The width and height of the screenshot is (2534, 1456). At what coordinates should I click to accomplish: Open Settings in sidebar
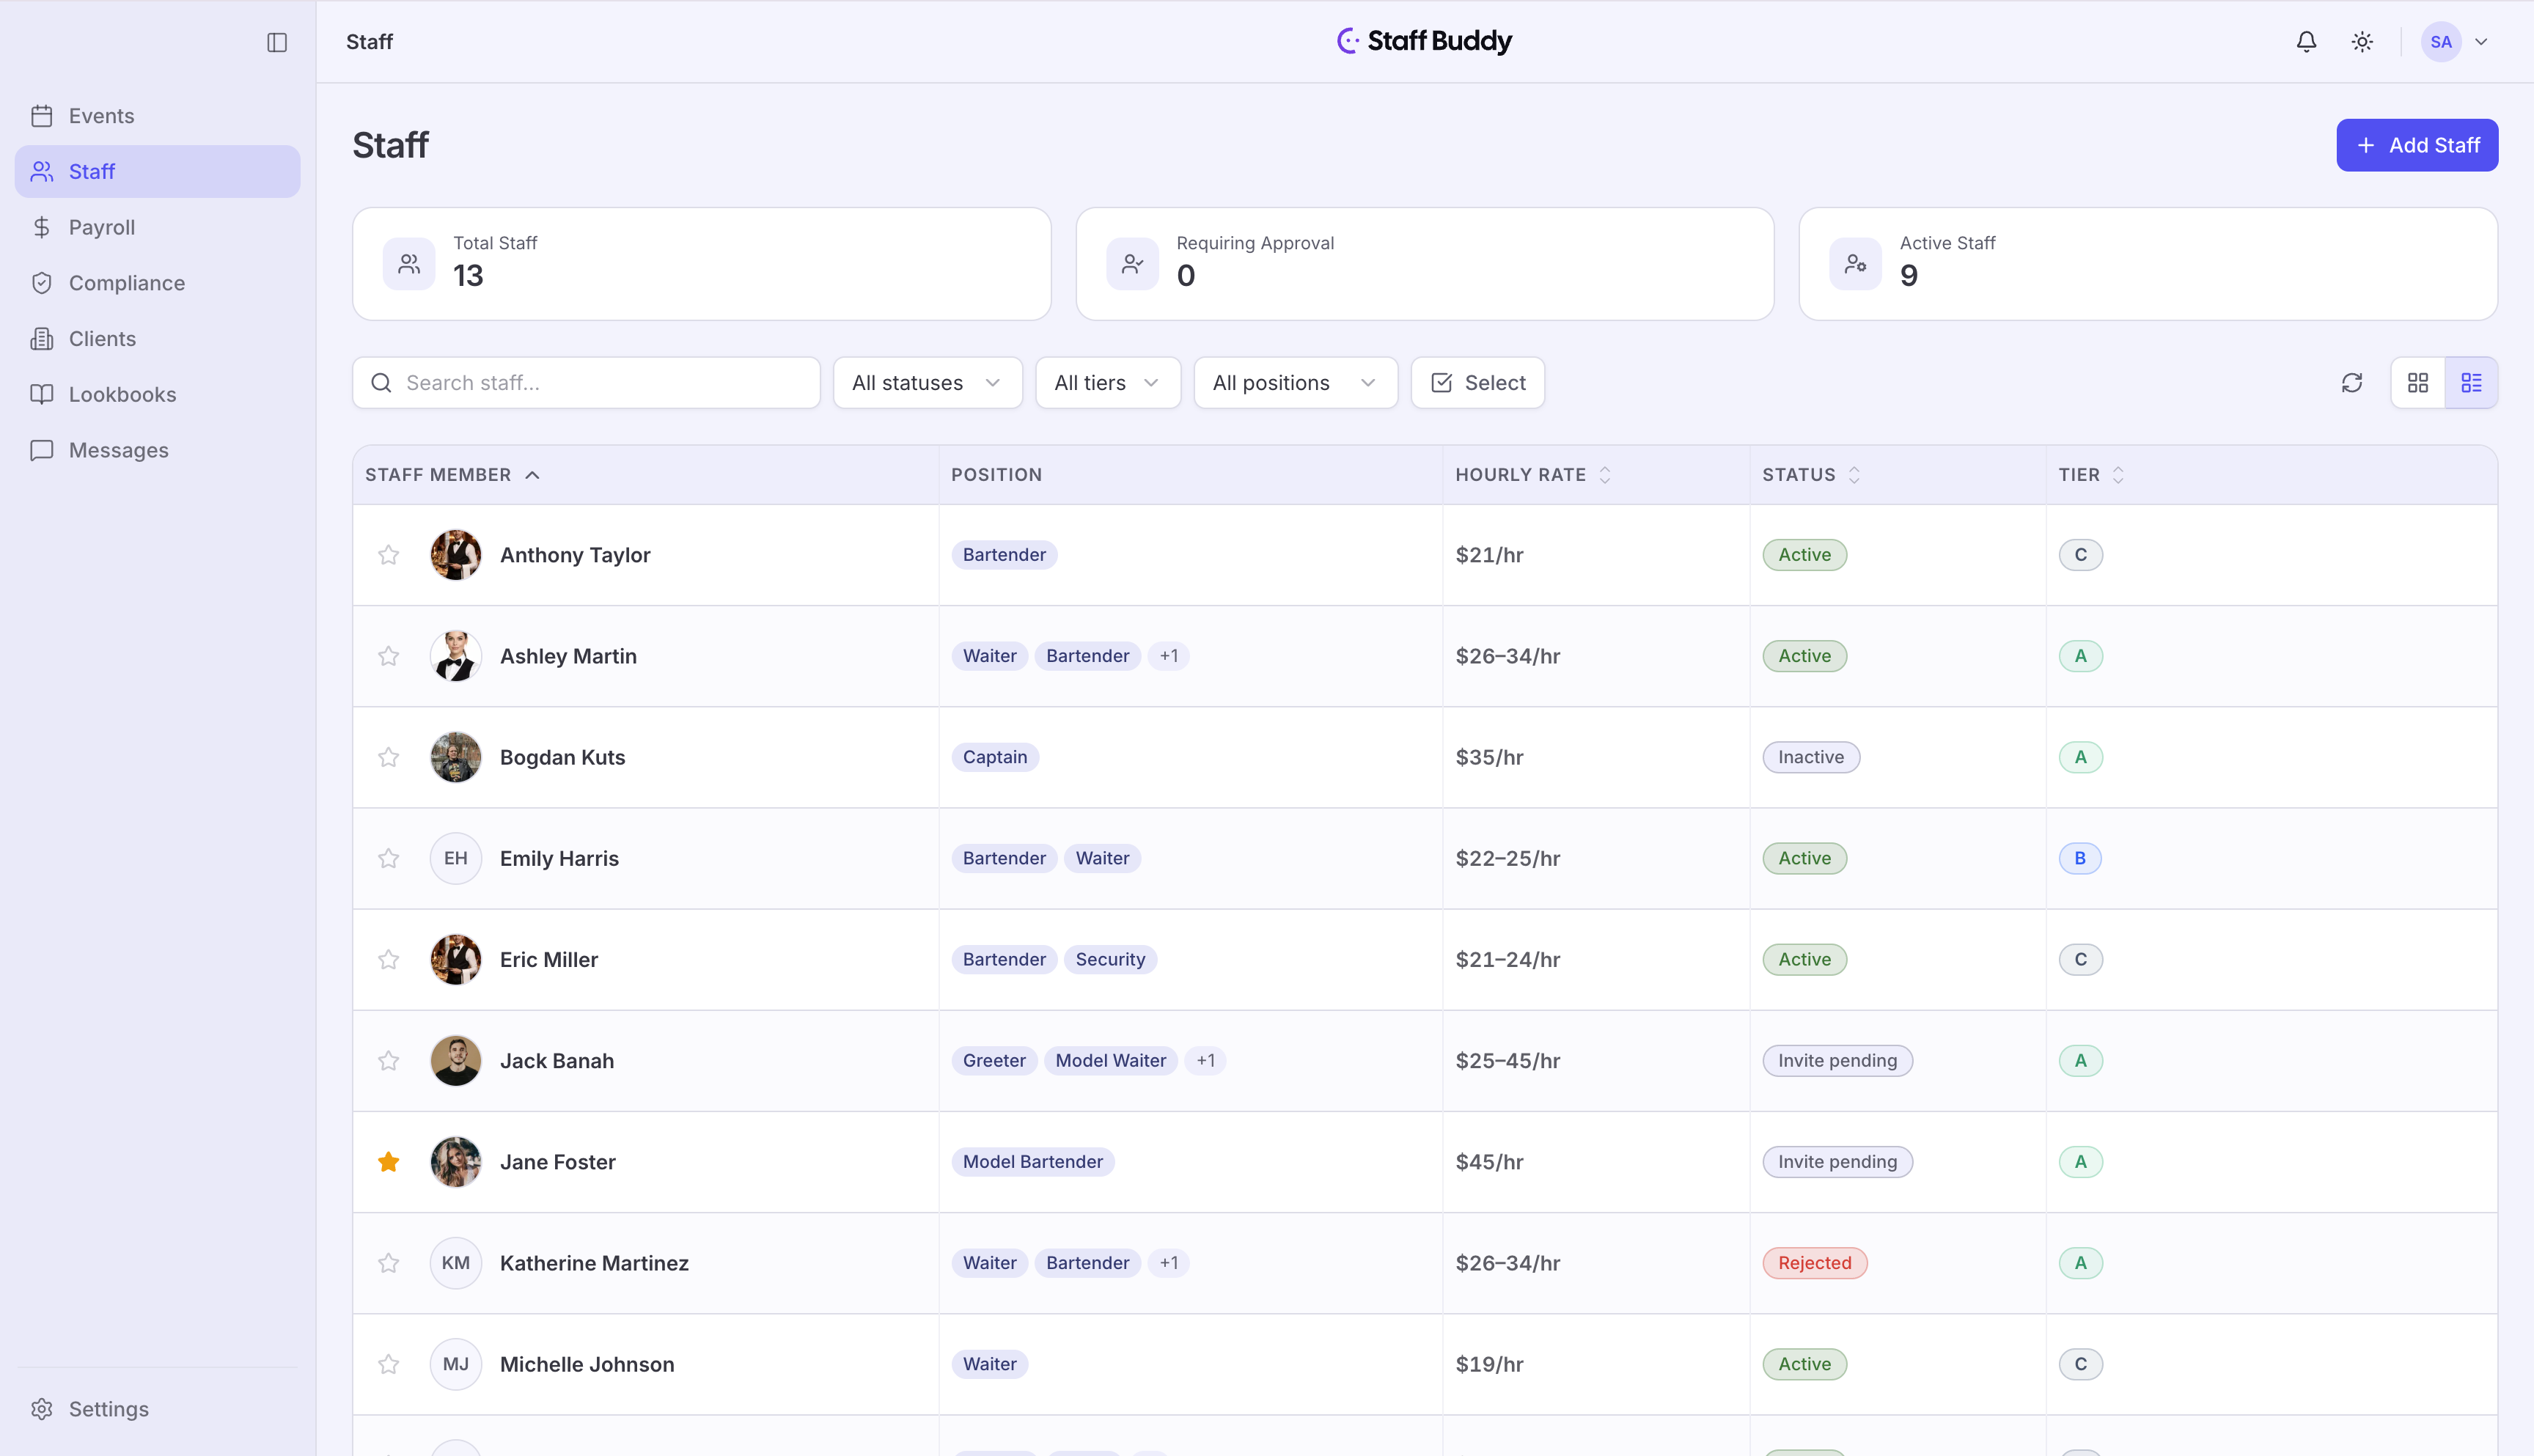(158, 1409)
